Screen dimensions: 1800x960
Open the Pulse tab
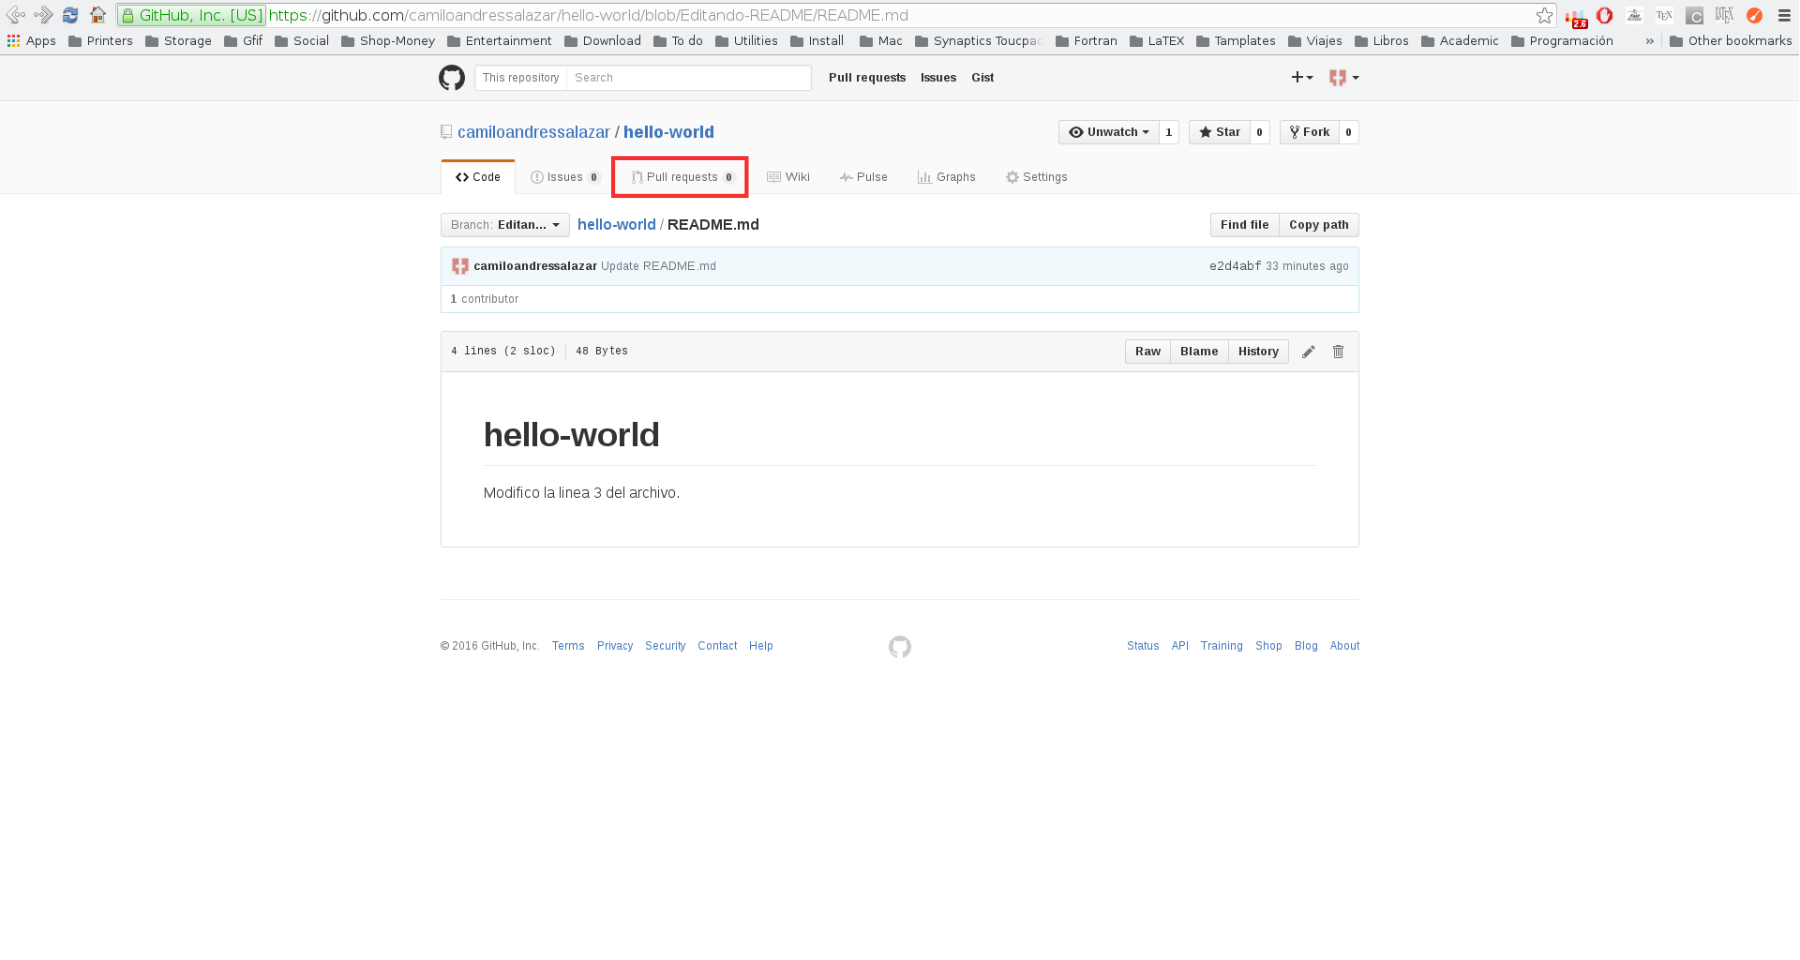click(864, 177)
